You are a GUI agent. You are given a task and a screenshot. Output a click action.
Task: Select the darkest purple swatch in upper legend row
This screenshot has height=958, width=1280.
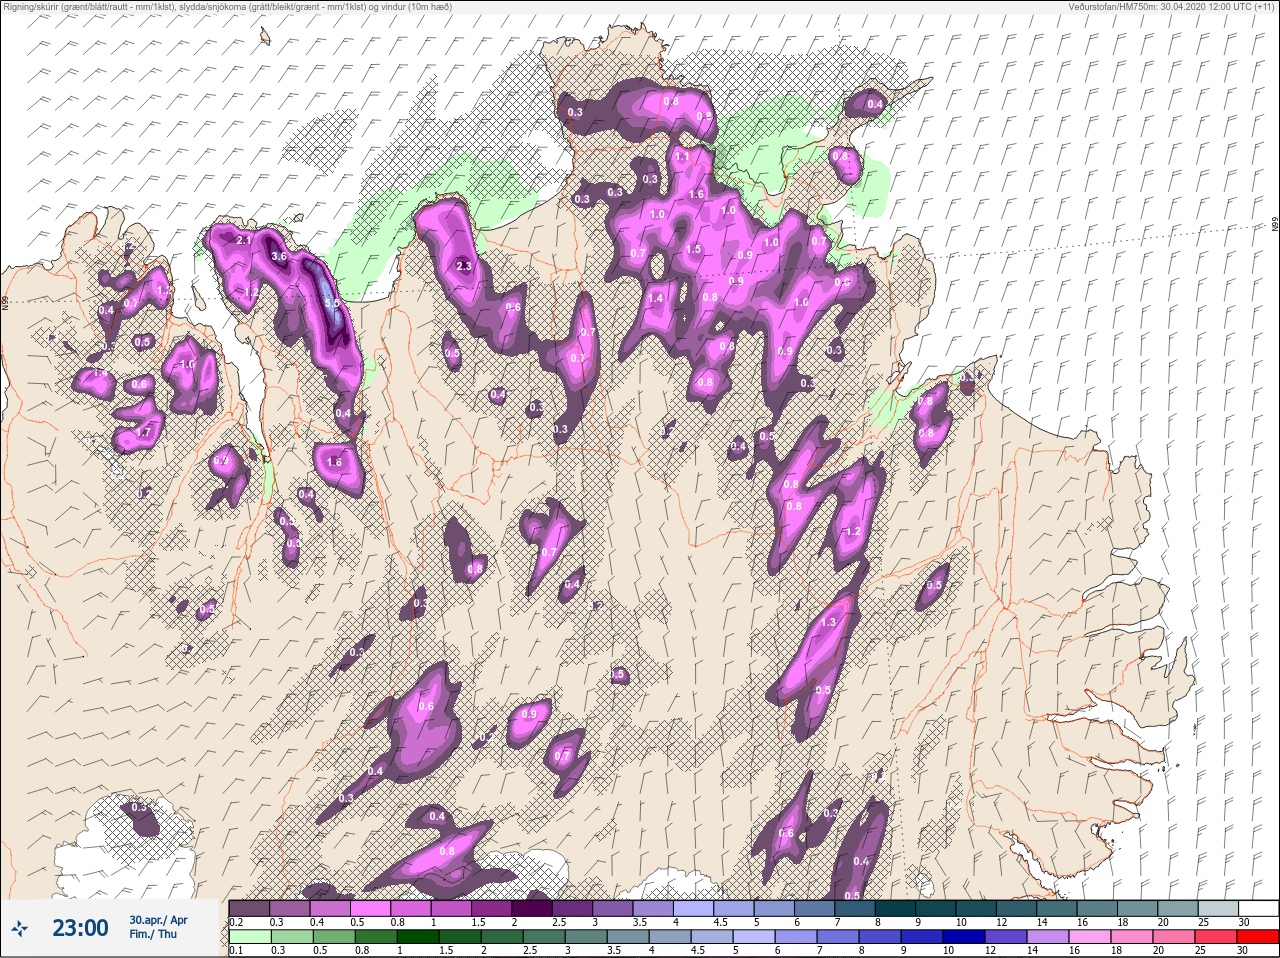click(x=533, y=908)
